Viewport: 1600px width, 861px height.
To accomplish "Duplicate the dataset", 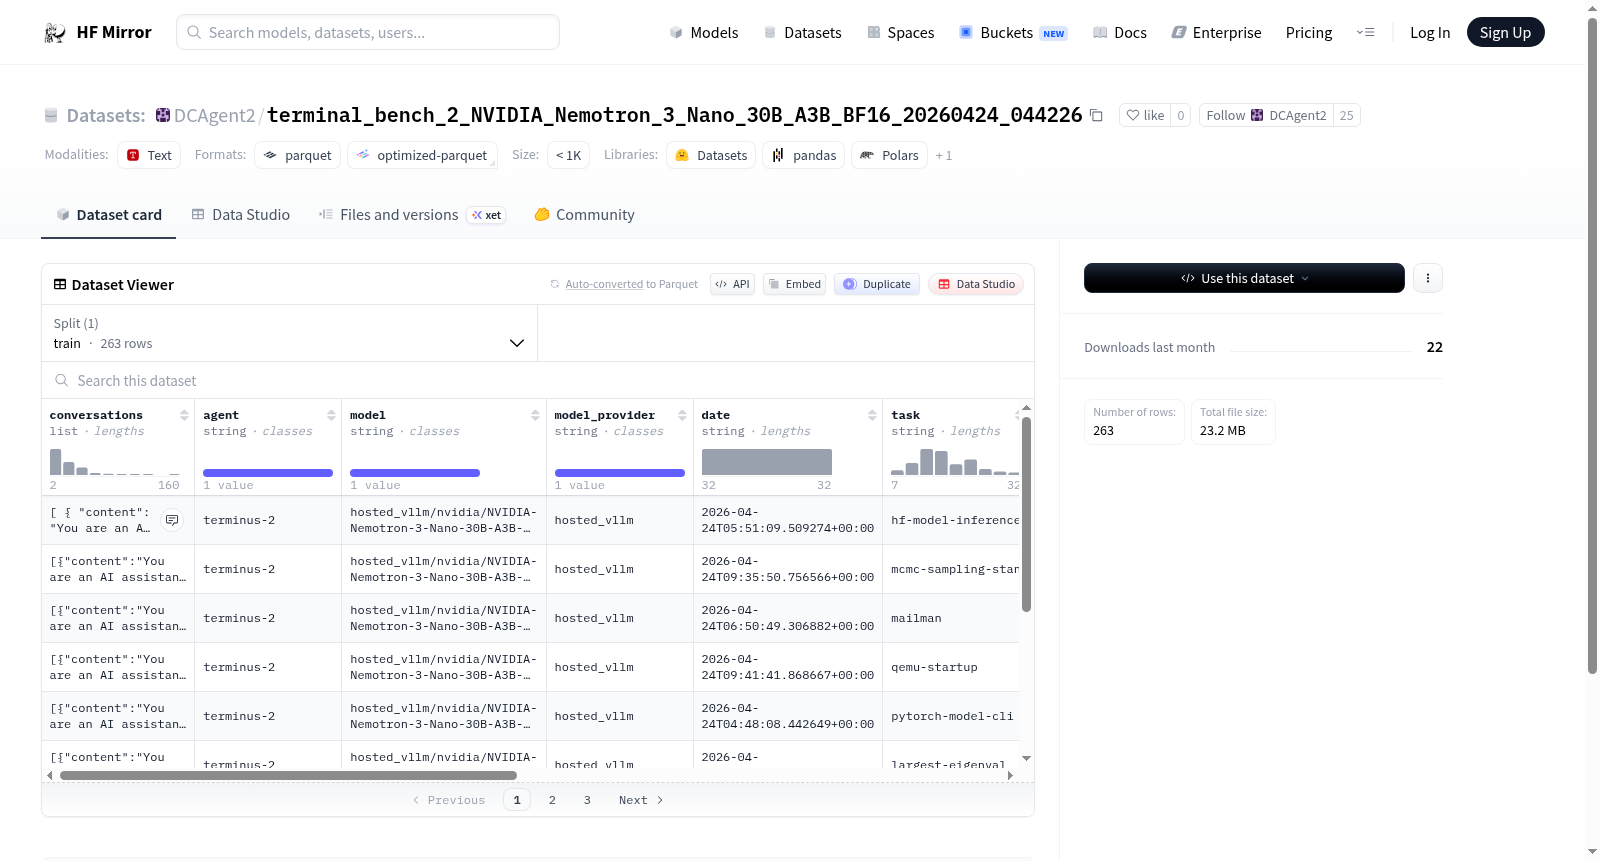I will point(877,284).
